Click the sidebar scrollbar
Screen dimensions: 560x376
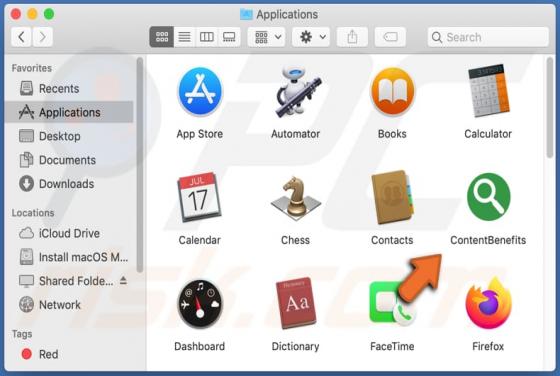pos(140,165)
